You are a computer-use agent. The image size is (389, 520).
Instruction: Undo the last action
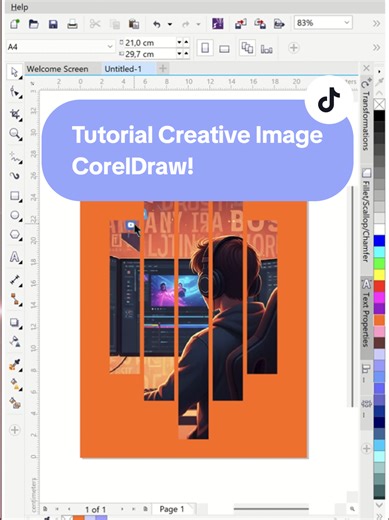click(157, 24)
